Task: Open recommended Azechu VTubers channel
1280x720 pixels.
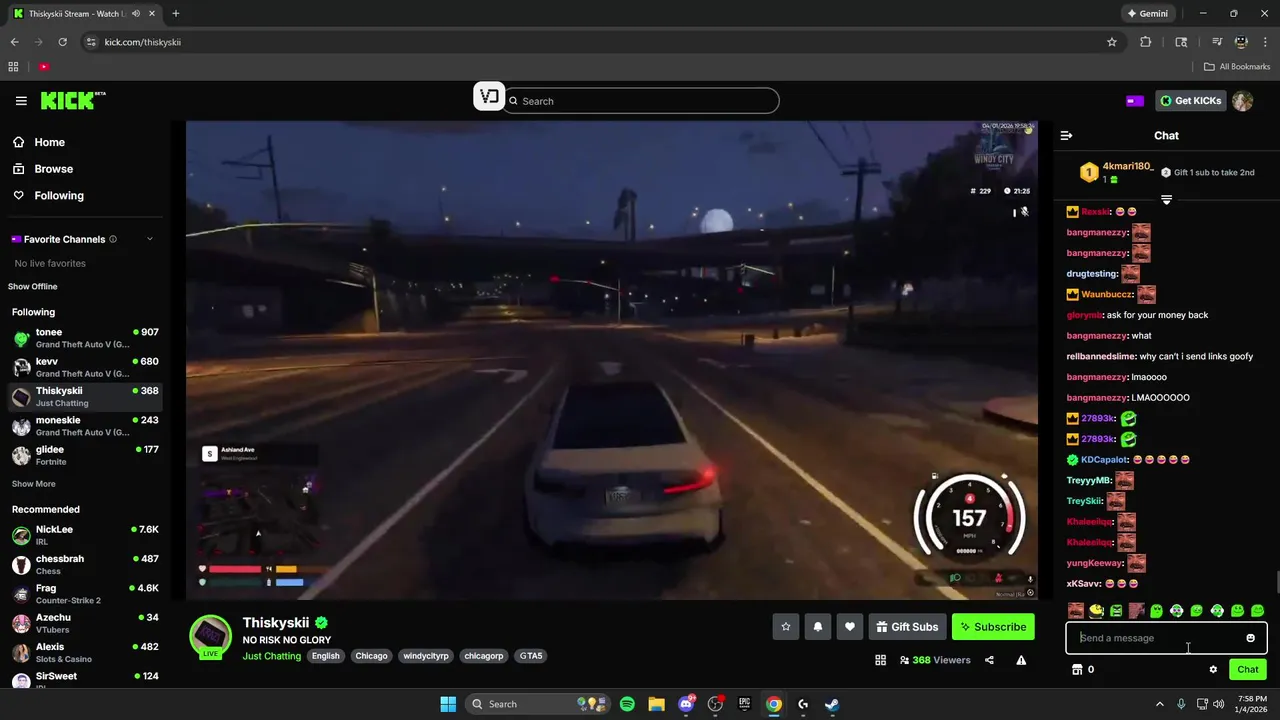Action: 84,623
